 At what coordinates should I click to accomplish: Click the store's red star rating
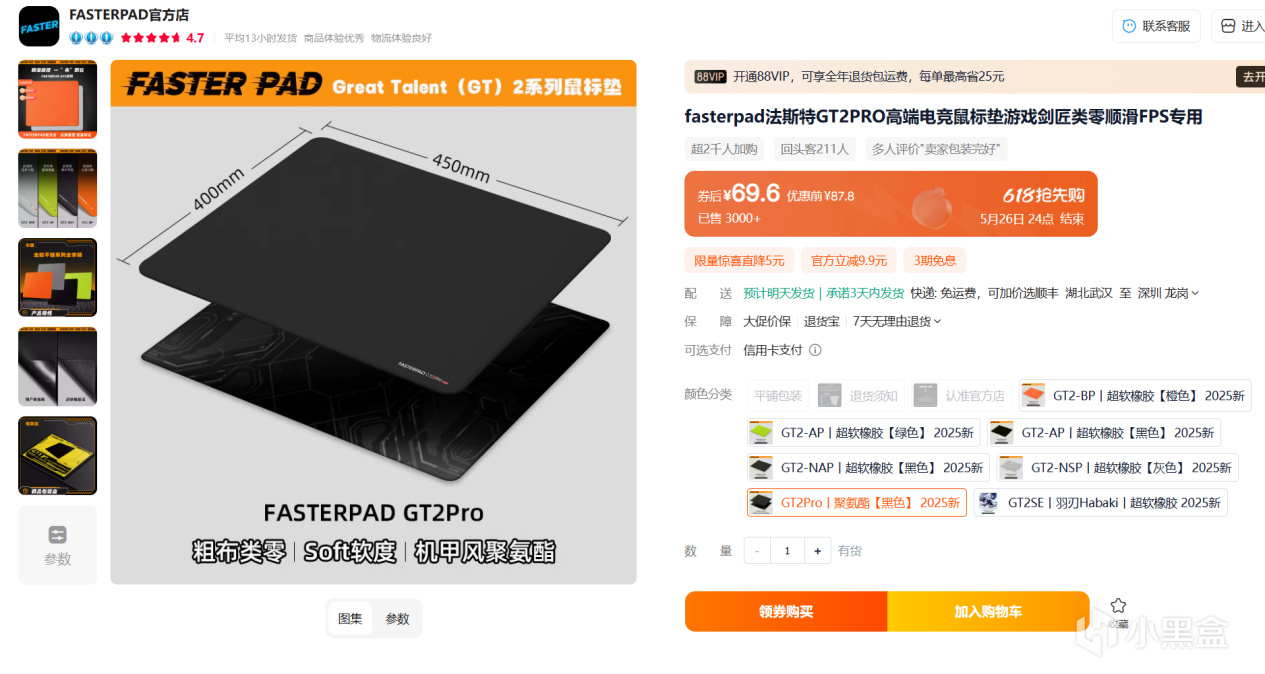click(150, 38)
